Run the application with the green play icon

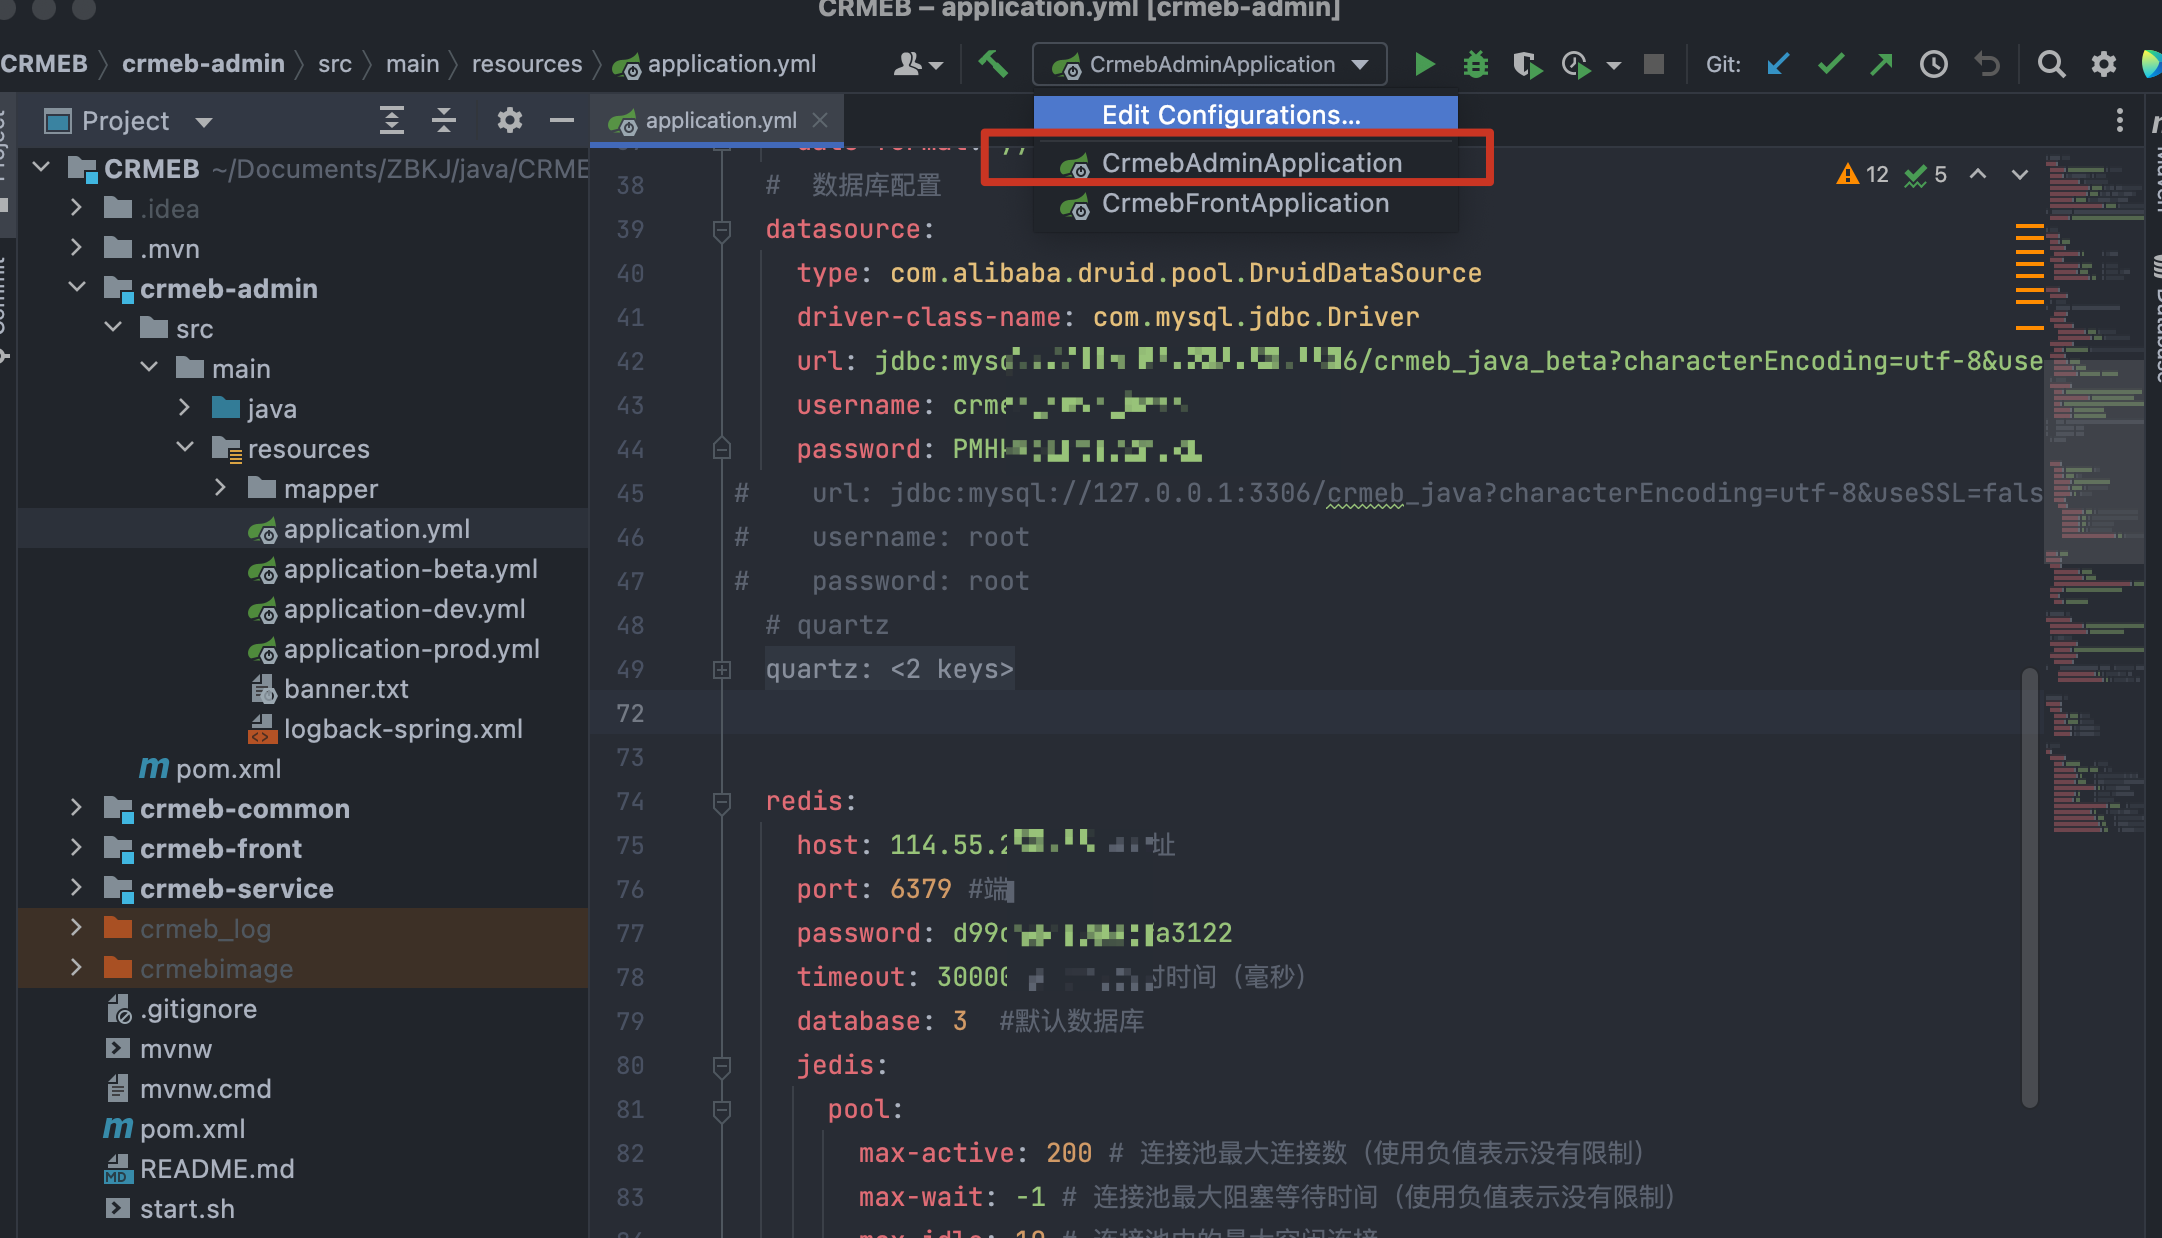tap(1424, 63)
